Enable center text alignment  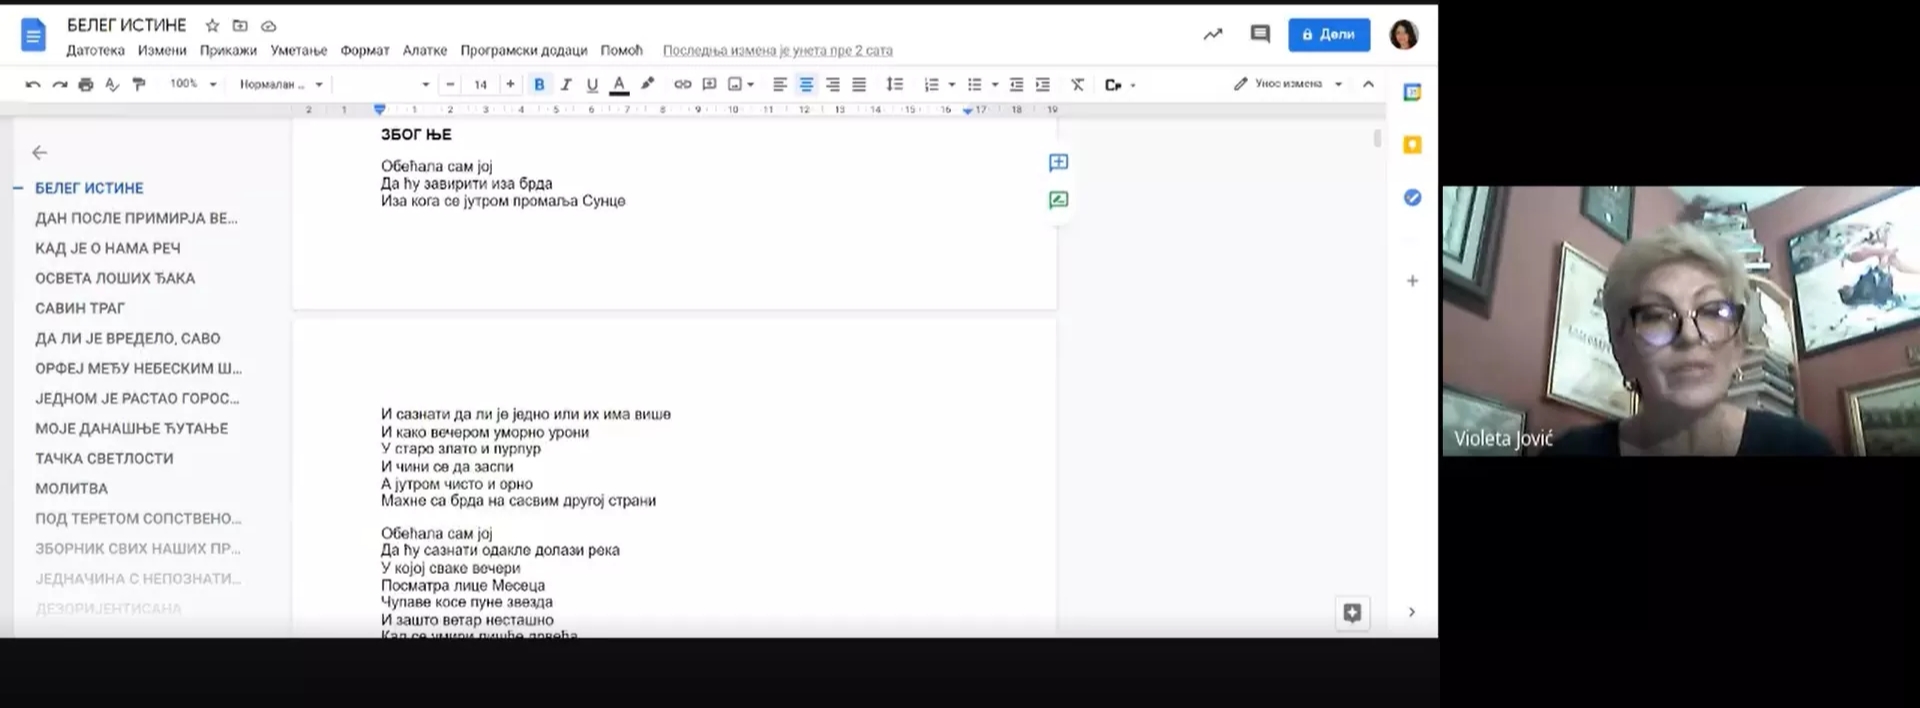pyautogui.click(x=806, y=85)
